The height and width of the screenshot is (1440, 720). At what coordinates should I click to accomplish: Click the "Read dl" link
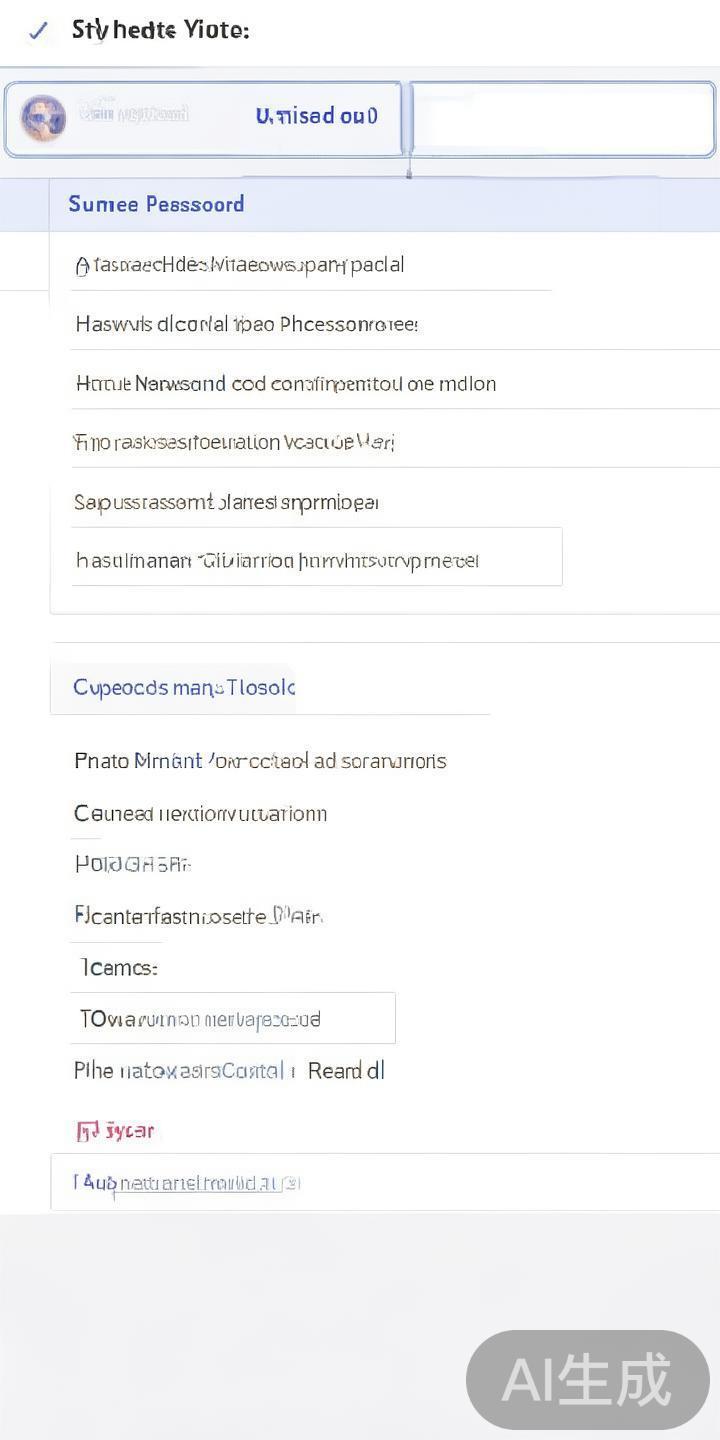[x=346, y=1071]
